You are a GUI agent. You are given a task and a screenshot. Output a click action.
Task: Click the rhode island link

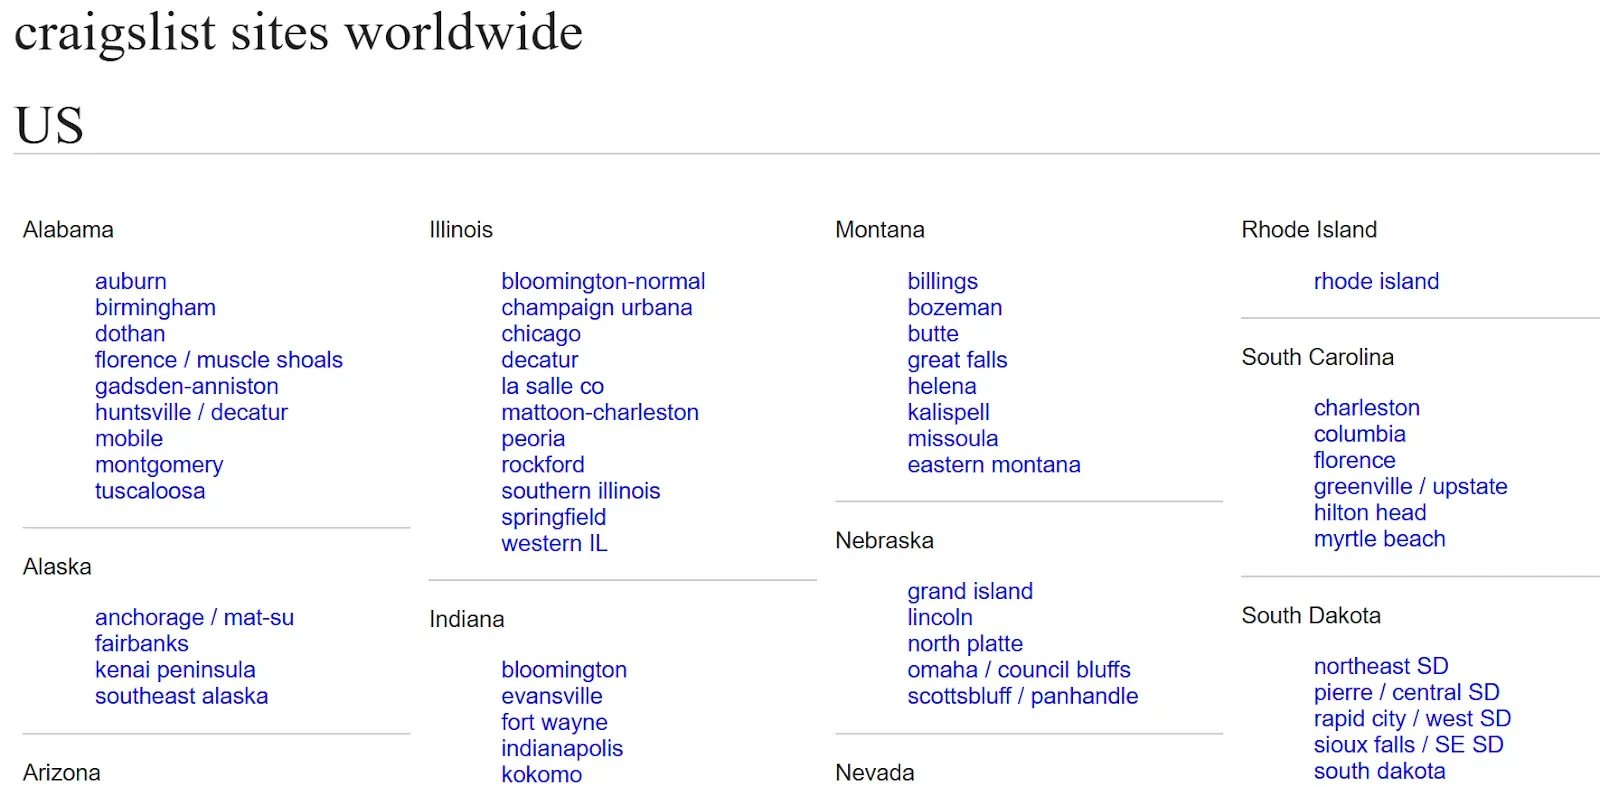tap(1376, 282)
